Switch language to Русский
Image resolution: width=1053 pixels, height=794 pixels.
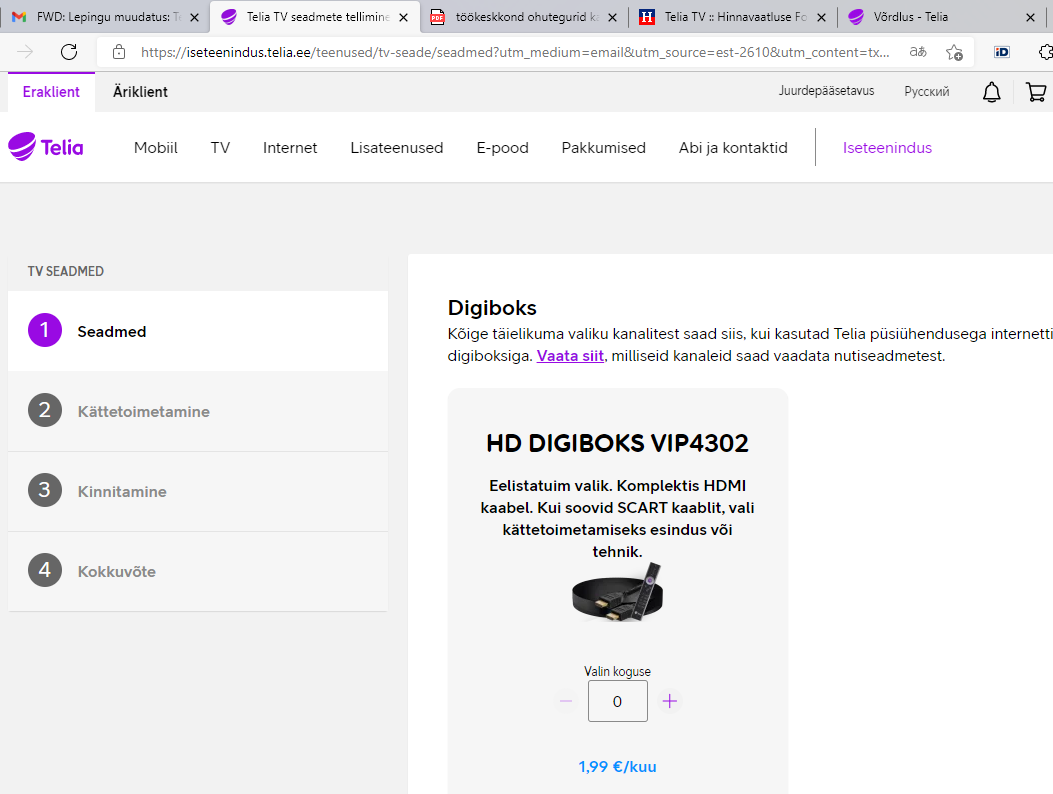927,91
